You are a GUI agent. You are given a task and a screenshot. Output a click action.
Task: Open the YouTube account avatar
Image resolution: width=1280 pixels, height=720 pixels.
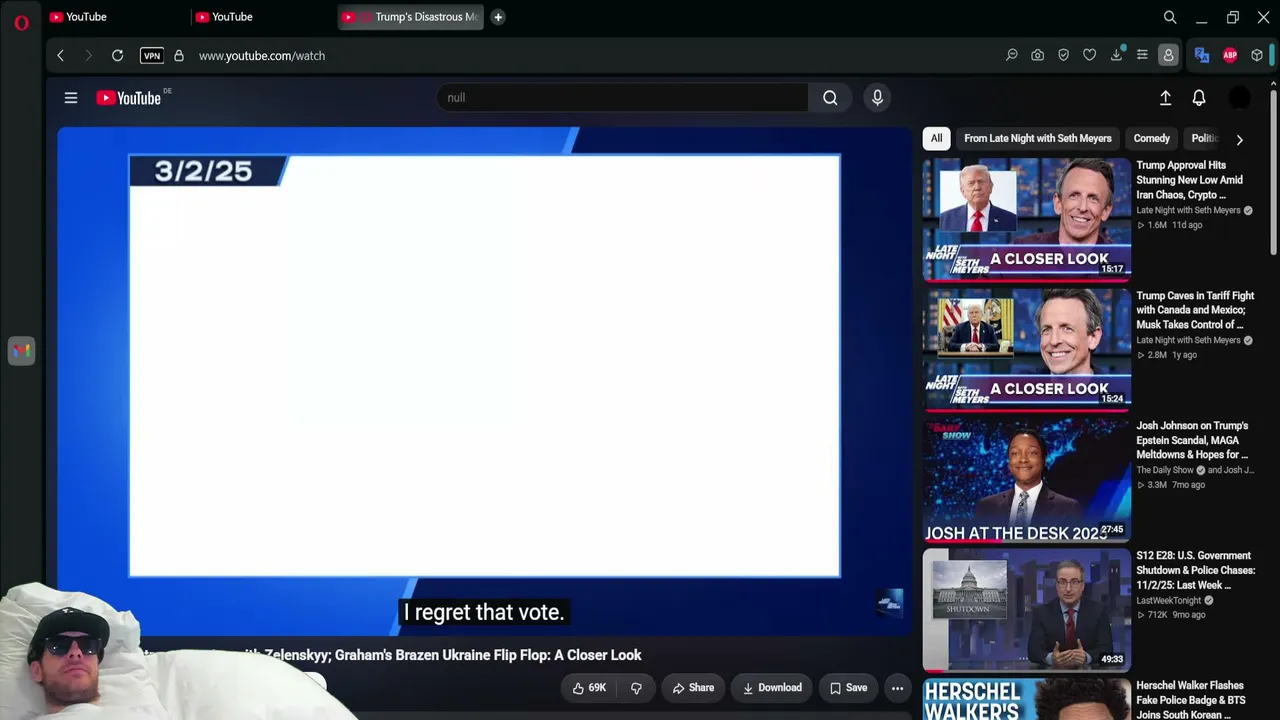click(x=1239, y=98)
